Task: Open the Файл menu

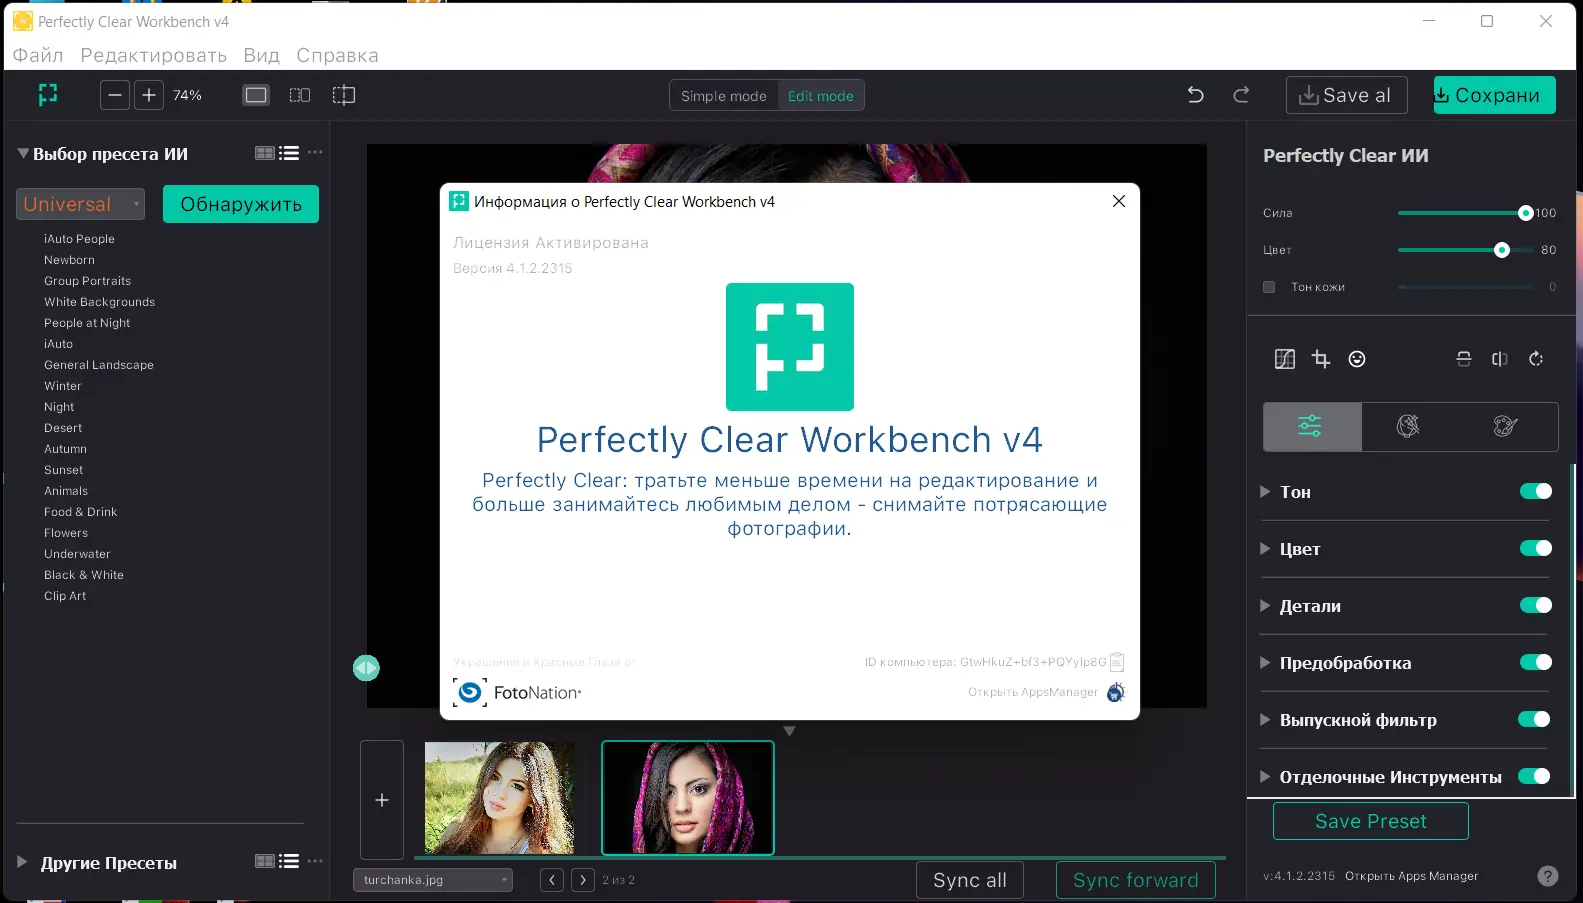Action: [38, 55]
